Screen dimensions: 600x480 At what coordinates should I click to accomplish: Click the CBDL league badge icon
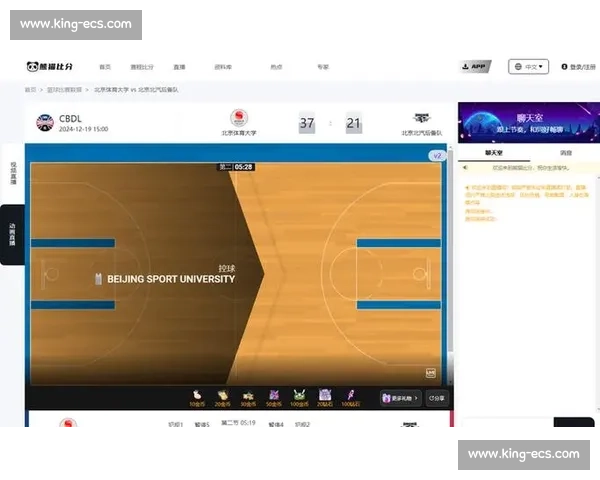click(x=44, y=123)
